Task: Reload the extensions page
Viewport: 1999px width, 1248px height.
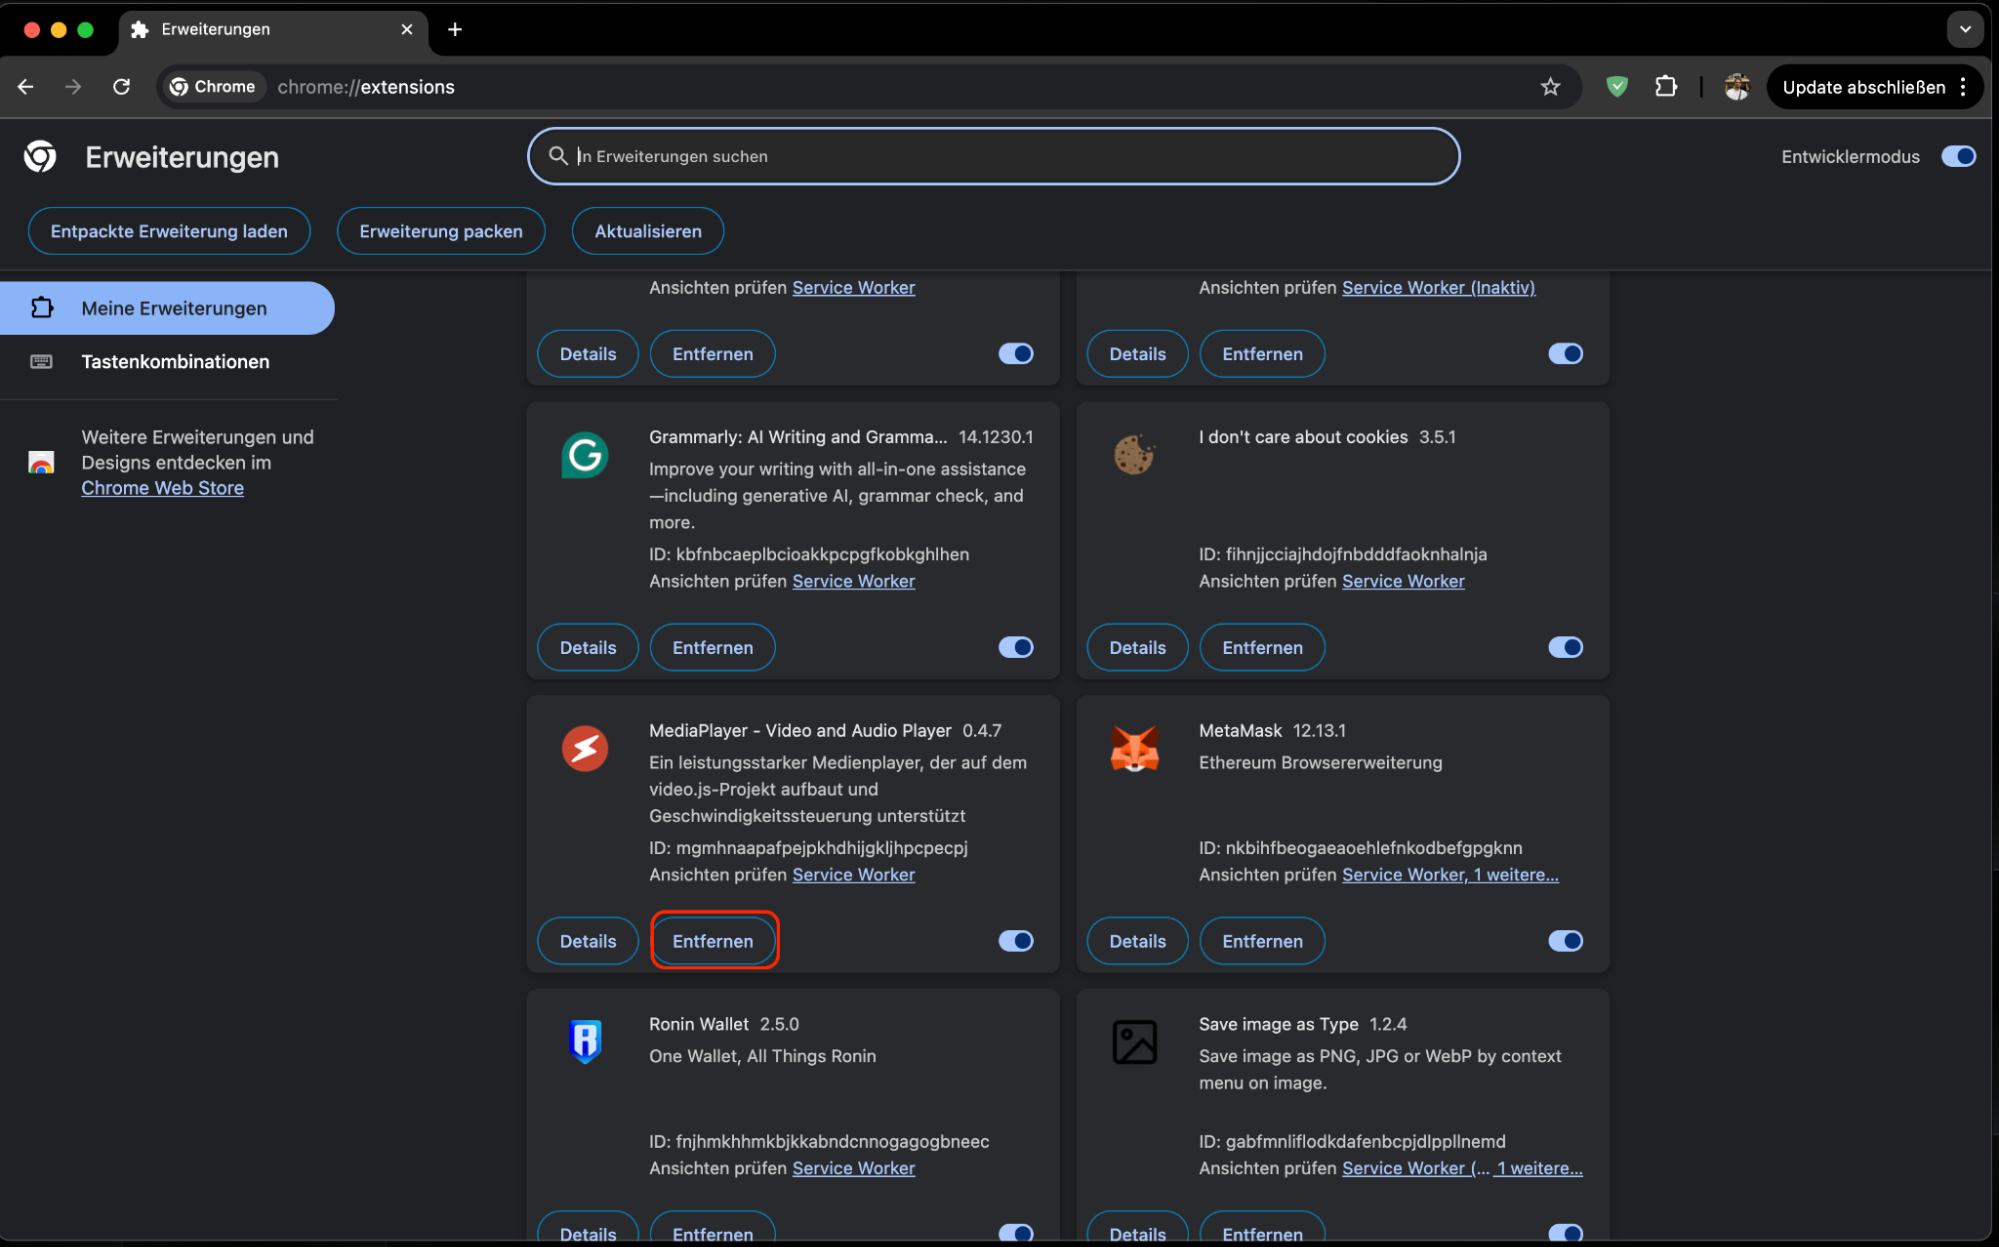Action: pos(121,87)
